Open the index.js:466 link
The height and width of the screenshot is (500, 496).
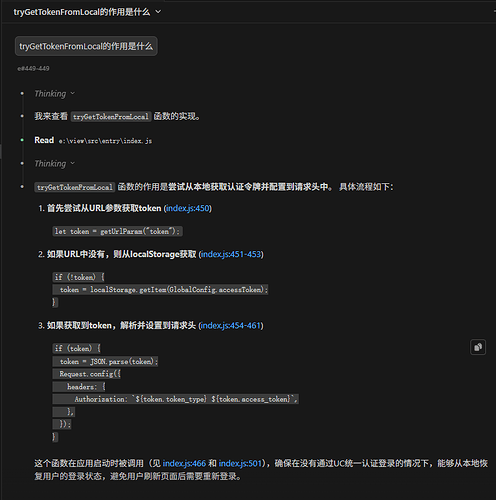pos(184,463)
